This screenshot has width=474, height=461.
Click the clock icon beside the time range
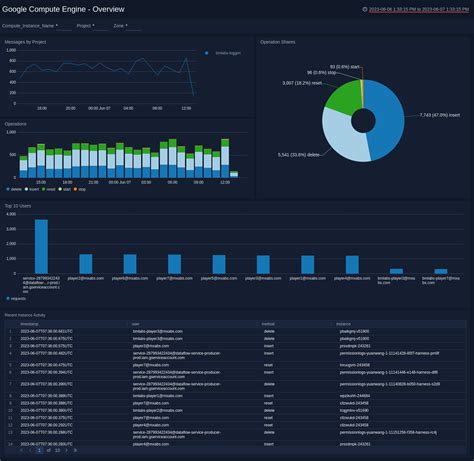click(x=365, y=9)
